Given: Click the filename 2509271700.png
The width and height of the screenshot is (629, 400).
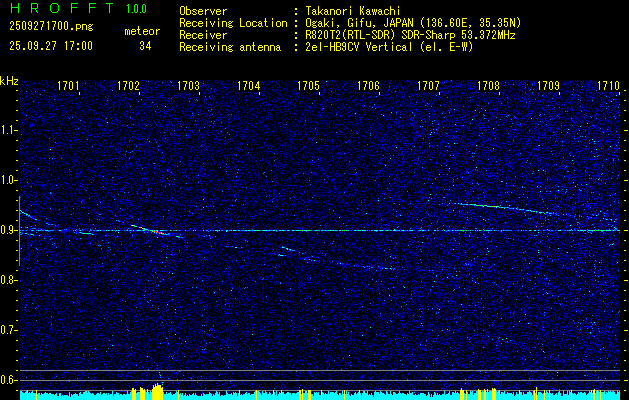Looking at the screenshot, I should (51, 26).
